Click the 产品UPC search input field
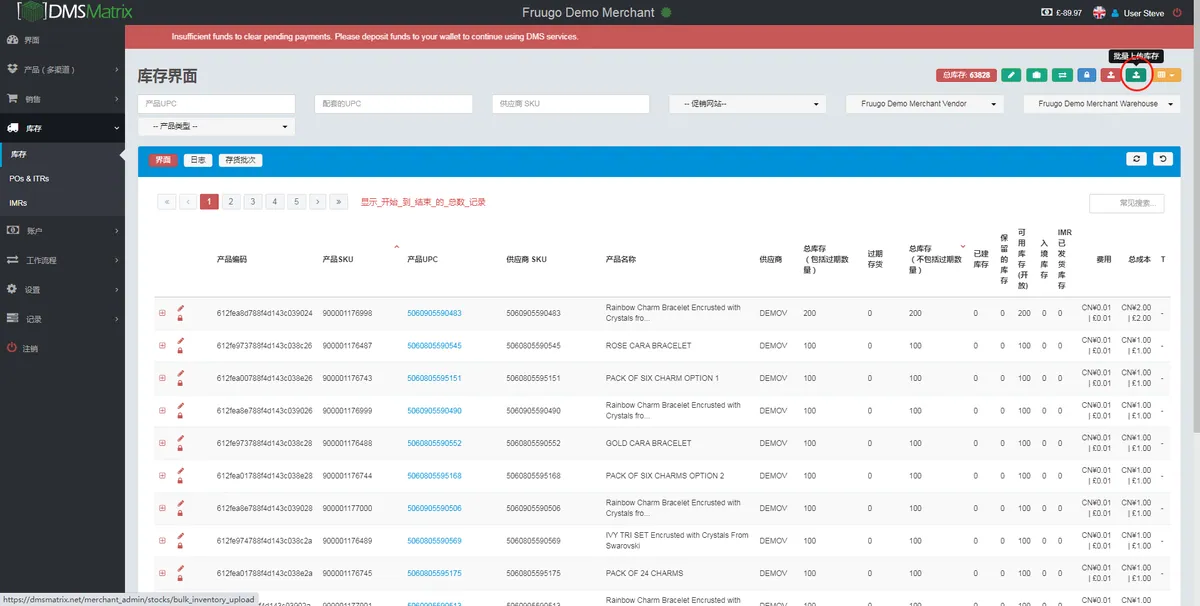Screen dimensions: 1200x606 [217, 104]
